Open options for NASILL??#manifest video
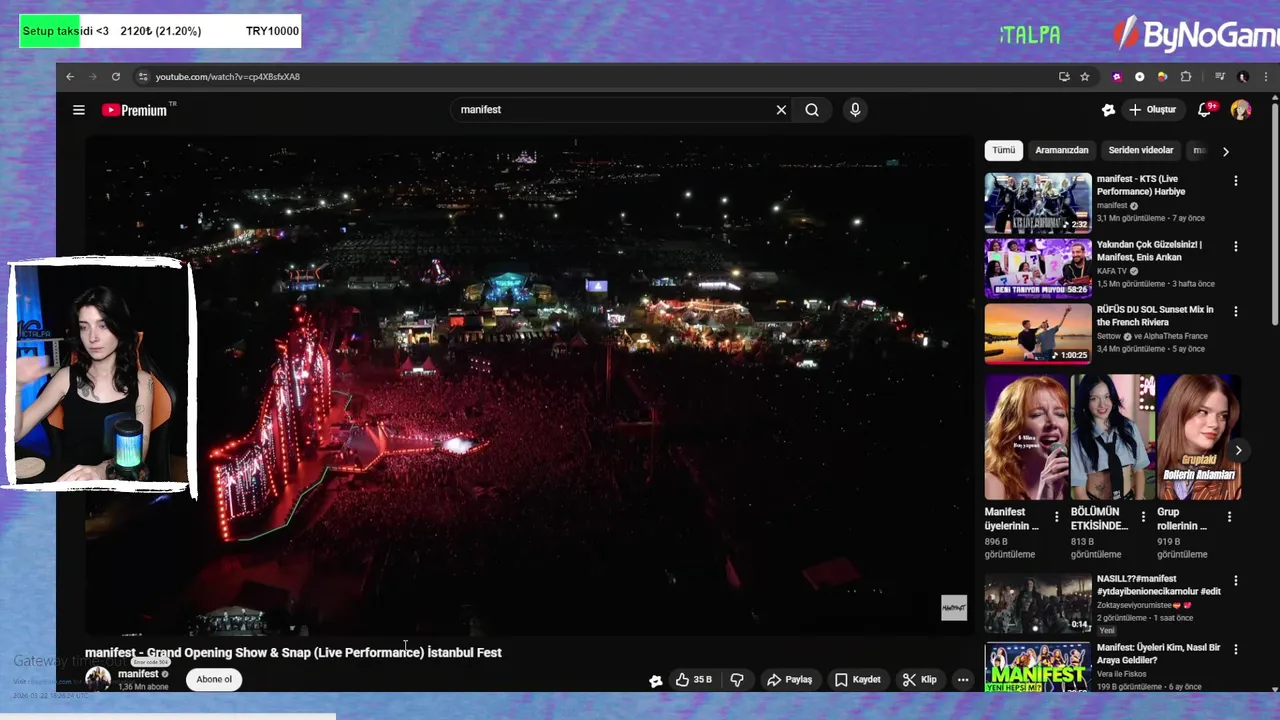The height and width of the screenshot is (720, 1280). pos(1236,580)
